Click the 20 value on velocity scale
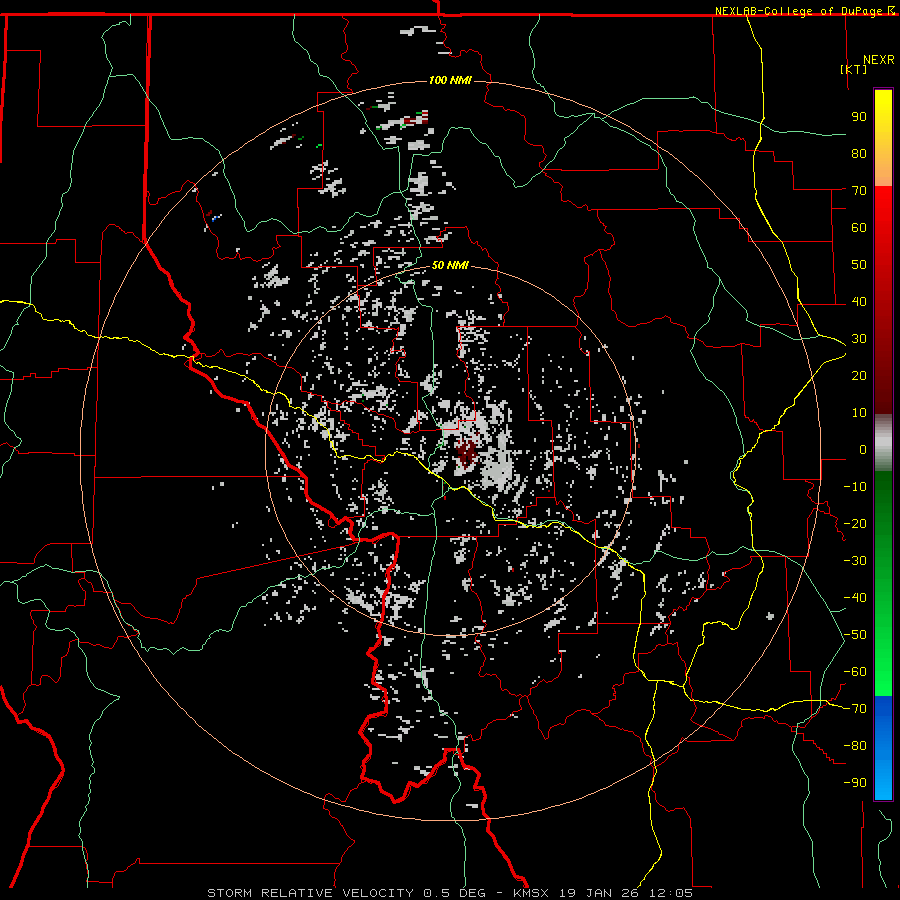 coord(859,375)
